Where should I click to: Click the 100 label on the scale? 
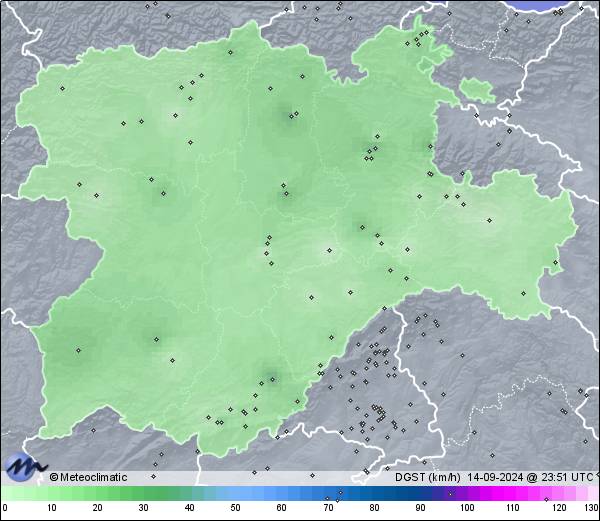[467, 508]
